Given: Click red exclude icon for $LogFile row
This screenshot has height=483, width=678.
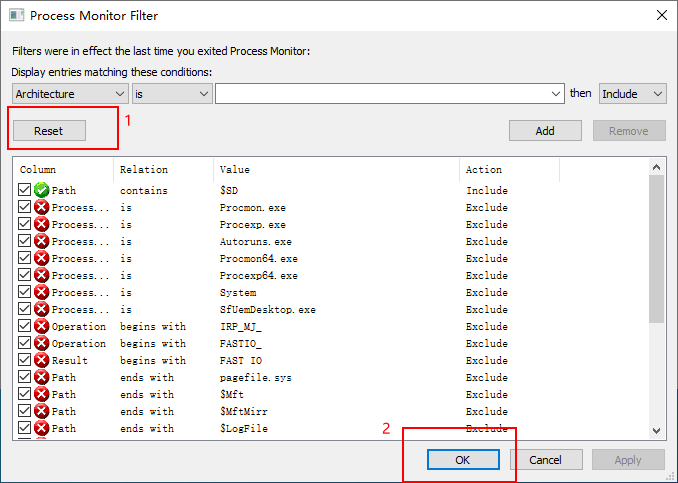Looking at the screenshot, I should 42,429.
